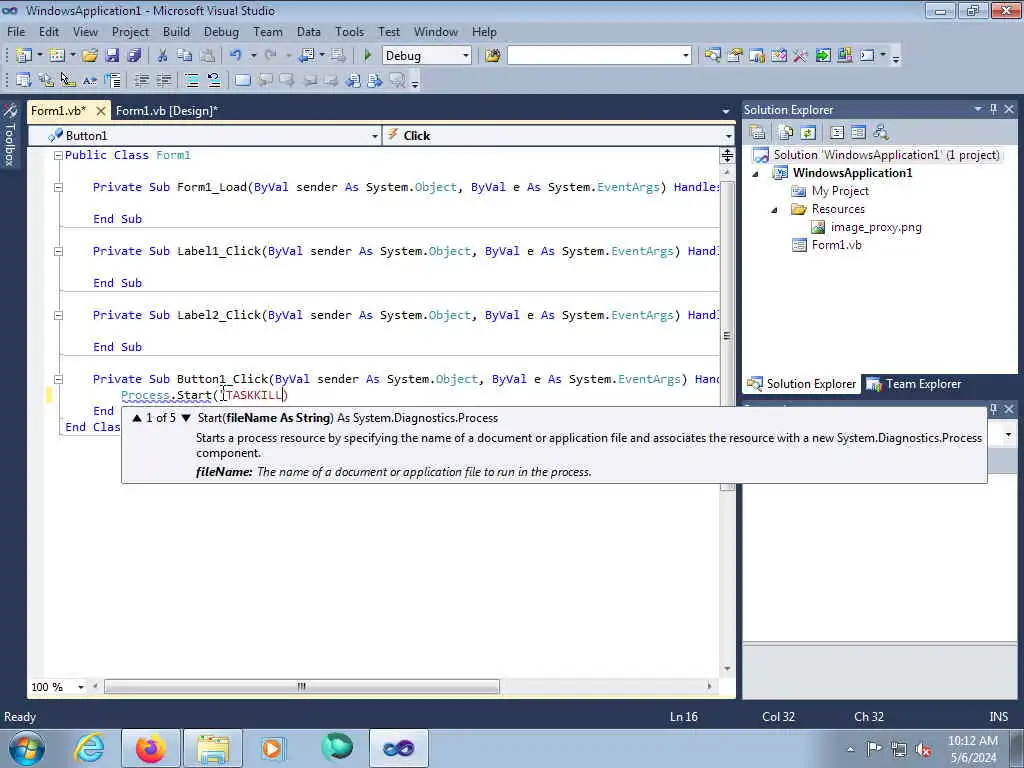Screen dimensions: 1024x768
Task: Click View Code in Solution Explorer
Action: [837, 133]
